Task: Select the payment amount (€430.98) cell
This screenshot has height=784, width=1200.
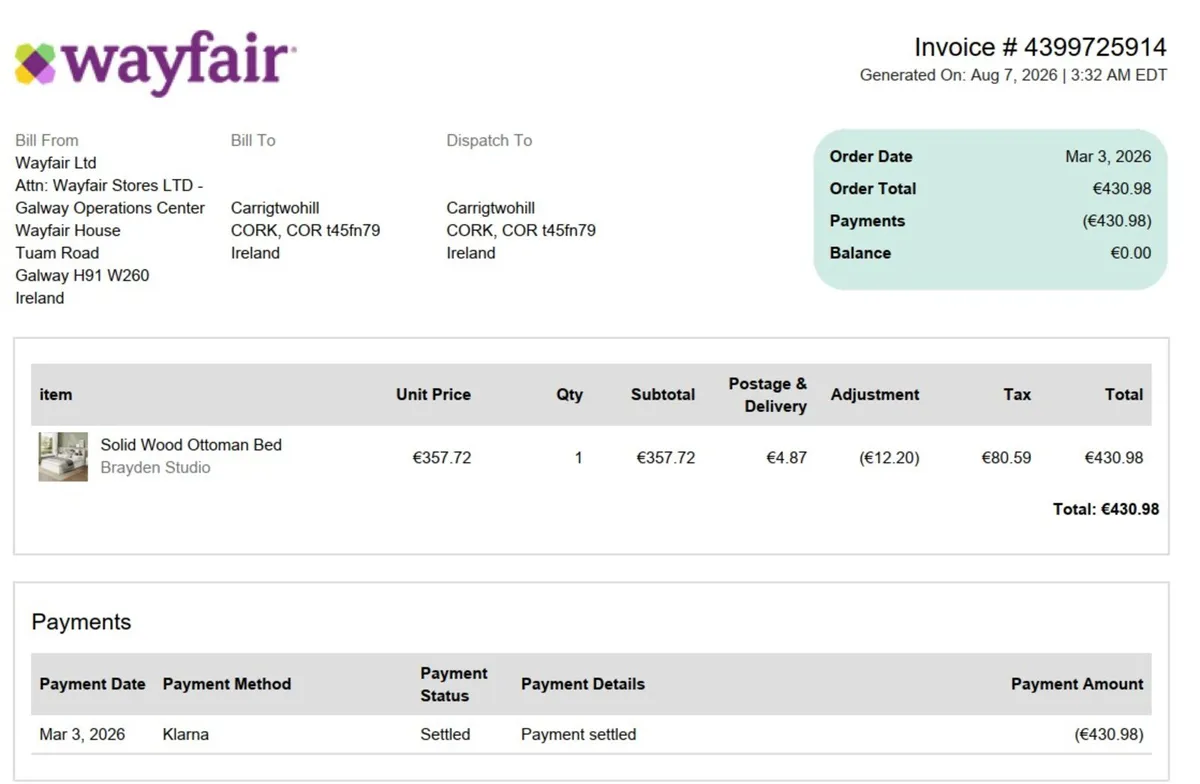Action: tap(1109, 734)
